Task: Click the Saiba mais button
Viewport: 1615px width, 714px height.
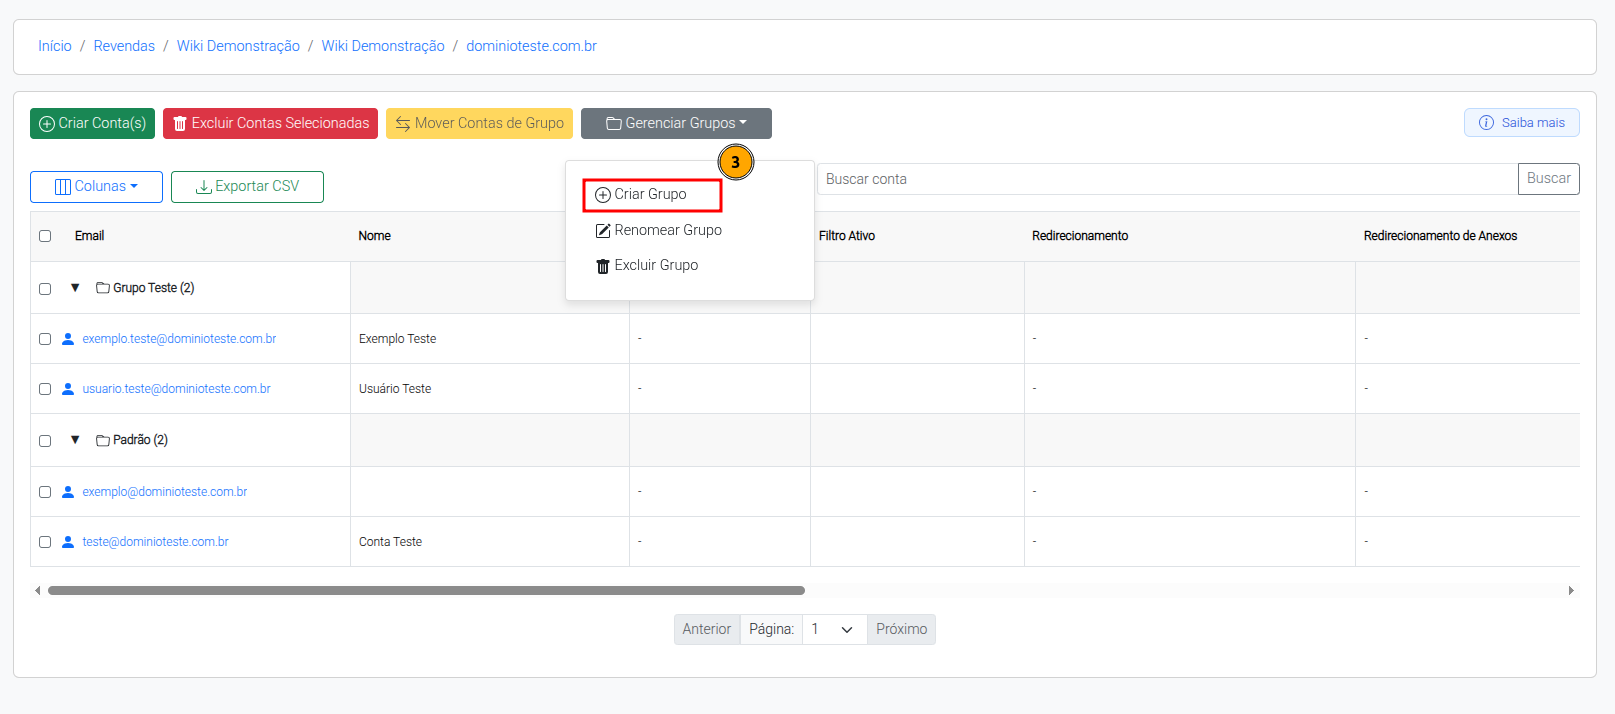Action: tap(1522, 123)
